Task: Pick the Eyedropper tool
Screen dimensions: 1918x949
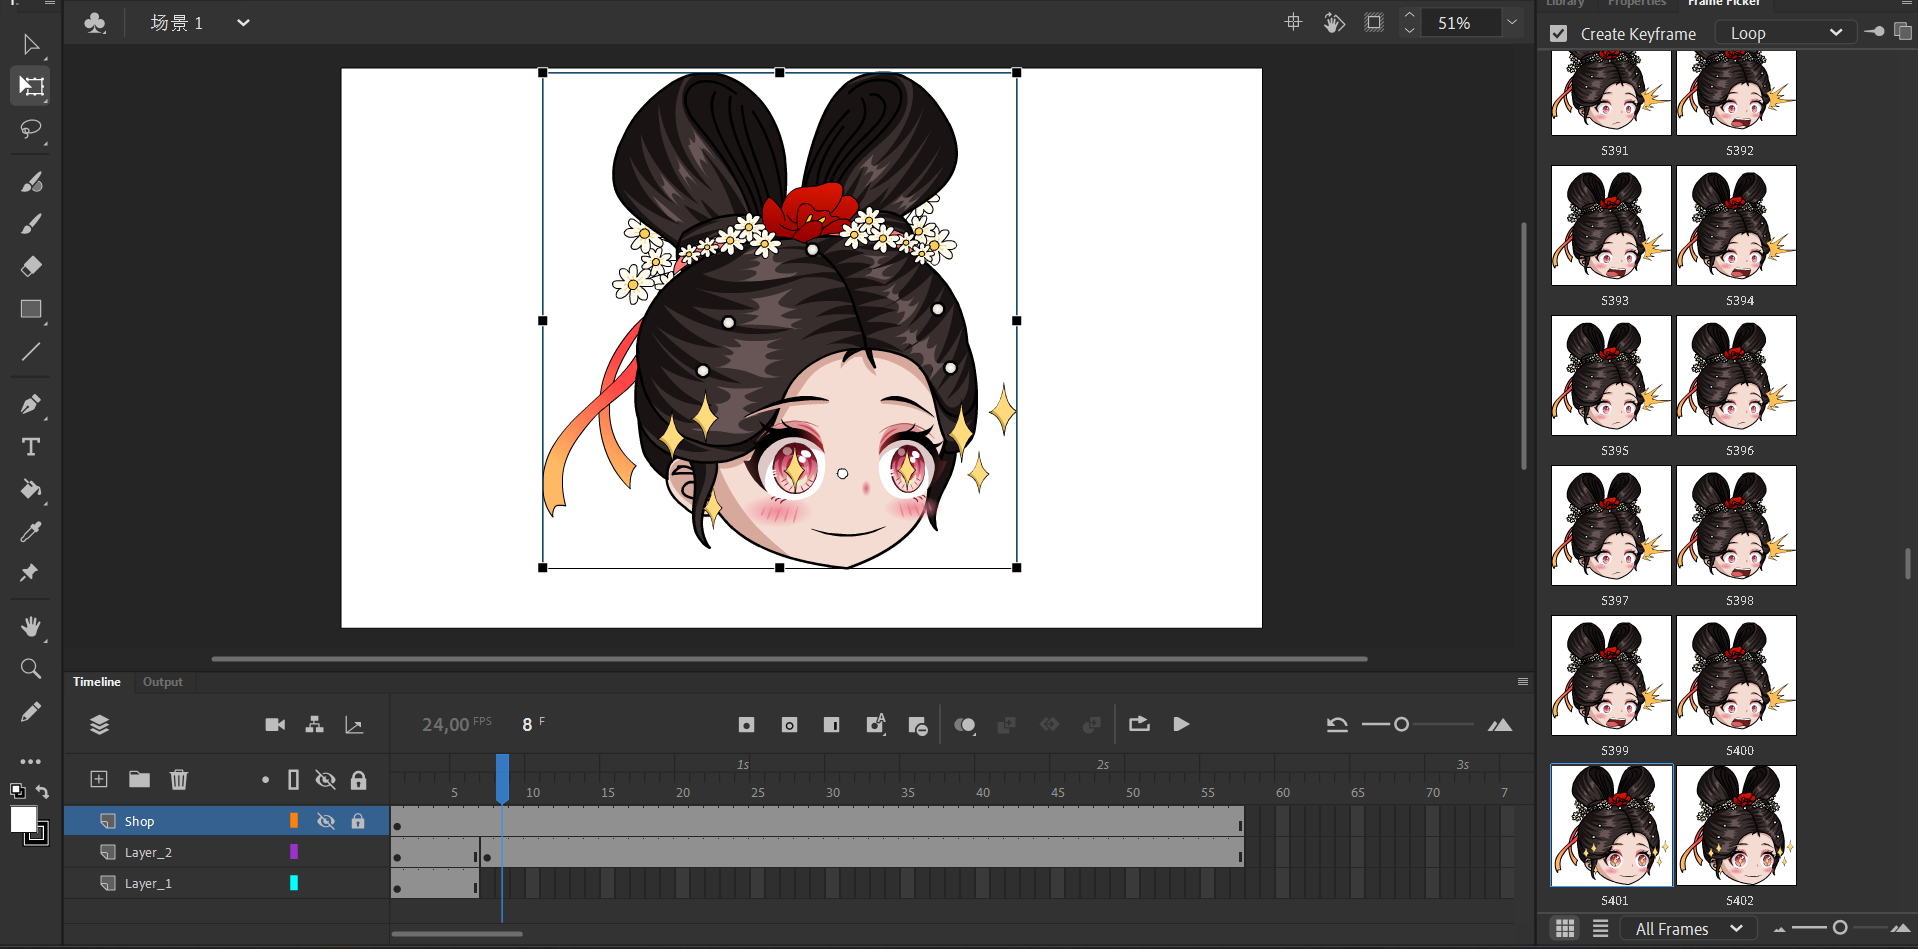Action: pyautogui.click(x=31, y=531)
